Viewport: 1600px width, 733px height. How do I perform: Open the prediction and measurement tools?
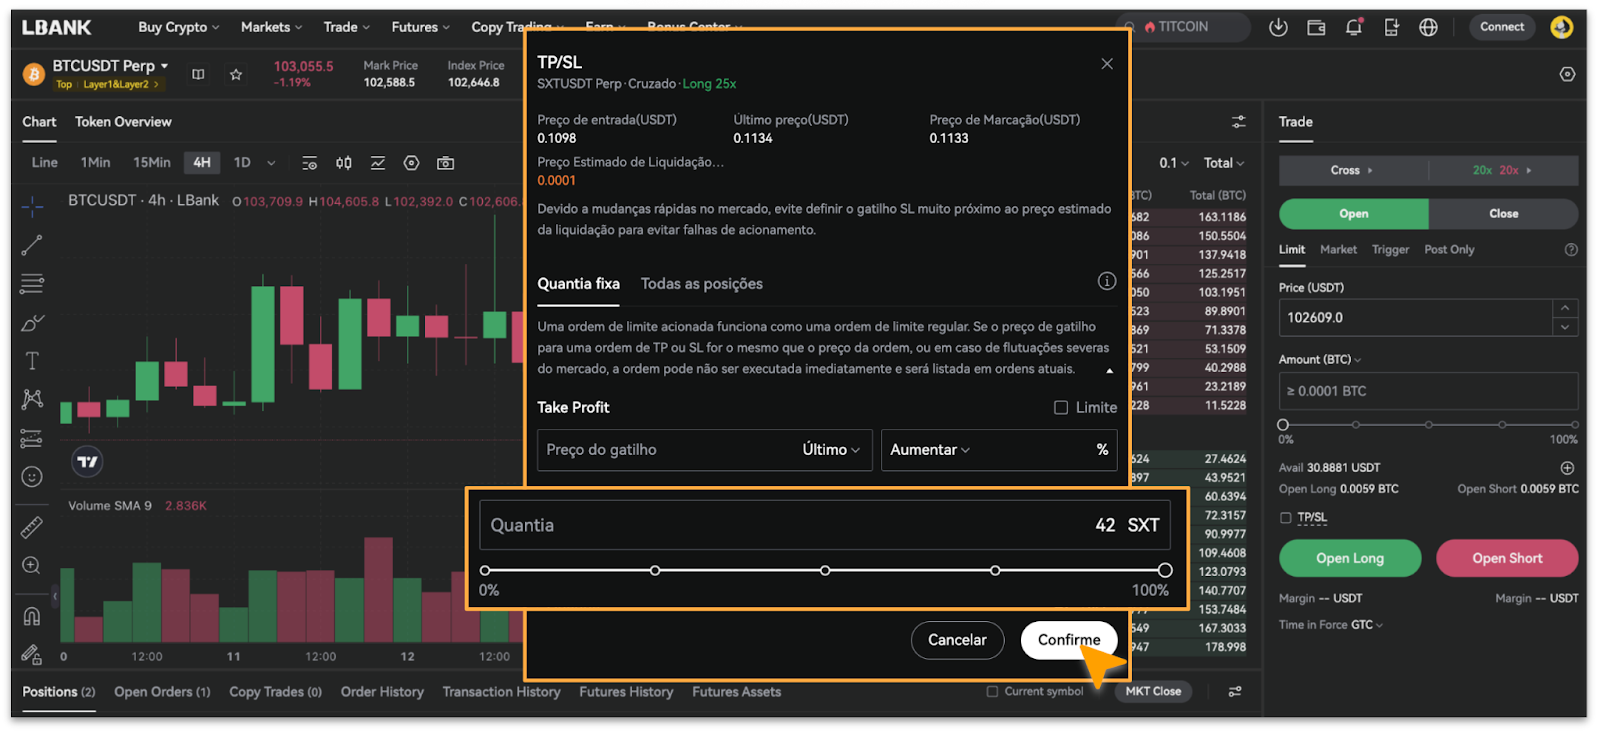(32, 438)
